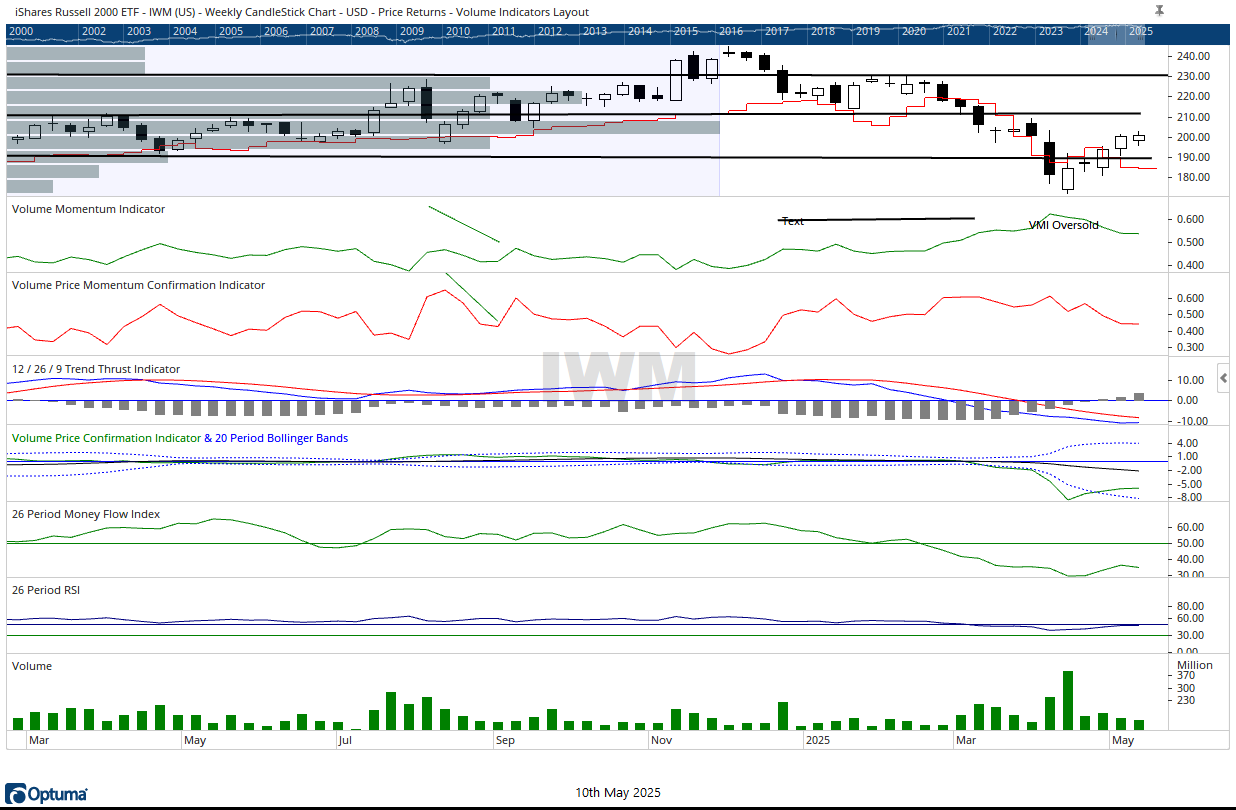Select the VMI Oversold annotation
Viewport: 1236px width, 810px height.
(x=1064, y=225)
